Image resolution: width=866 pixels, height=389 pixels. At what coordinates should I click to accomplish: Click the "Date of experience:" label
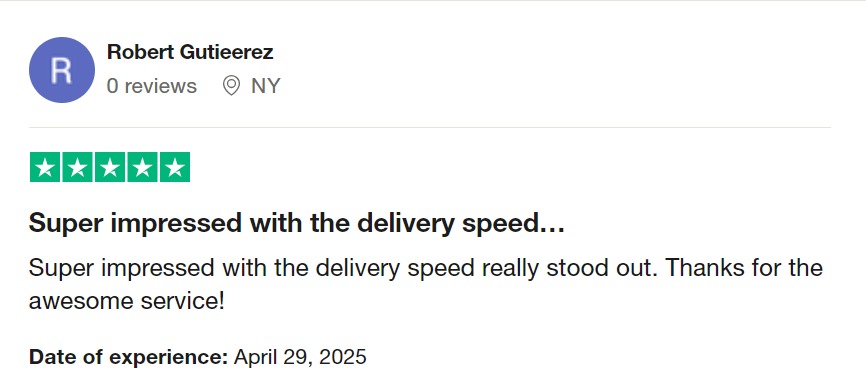[x=128, y=357]
